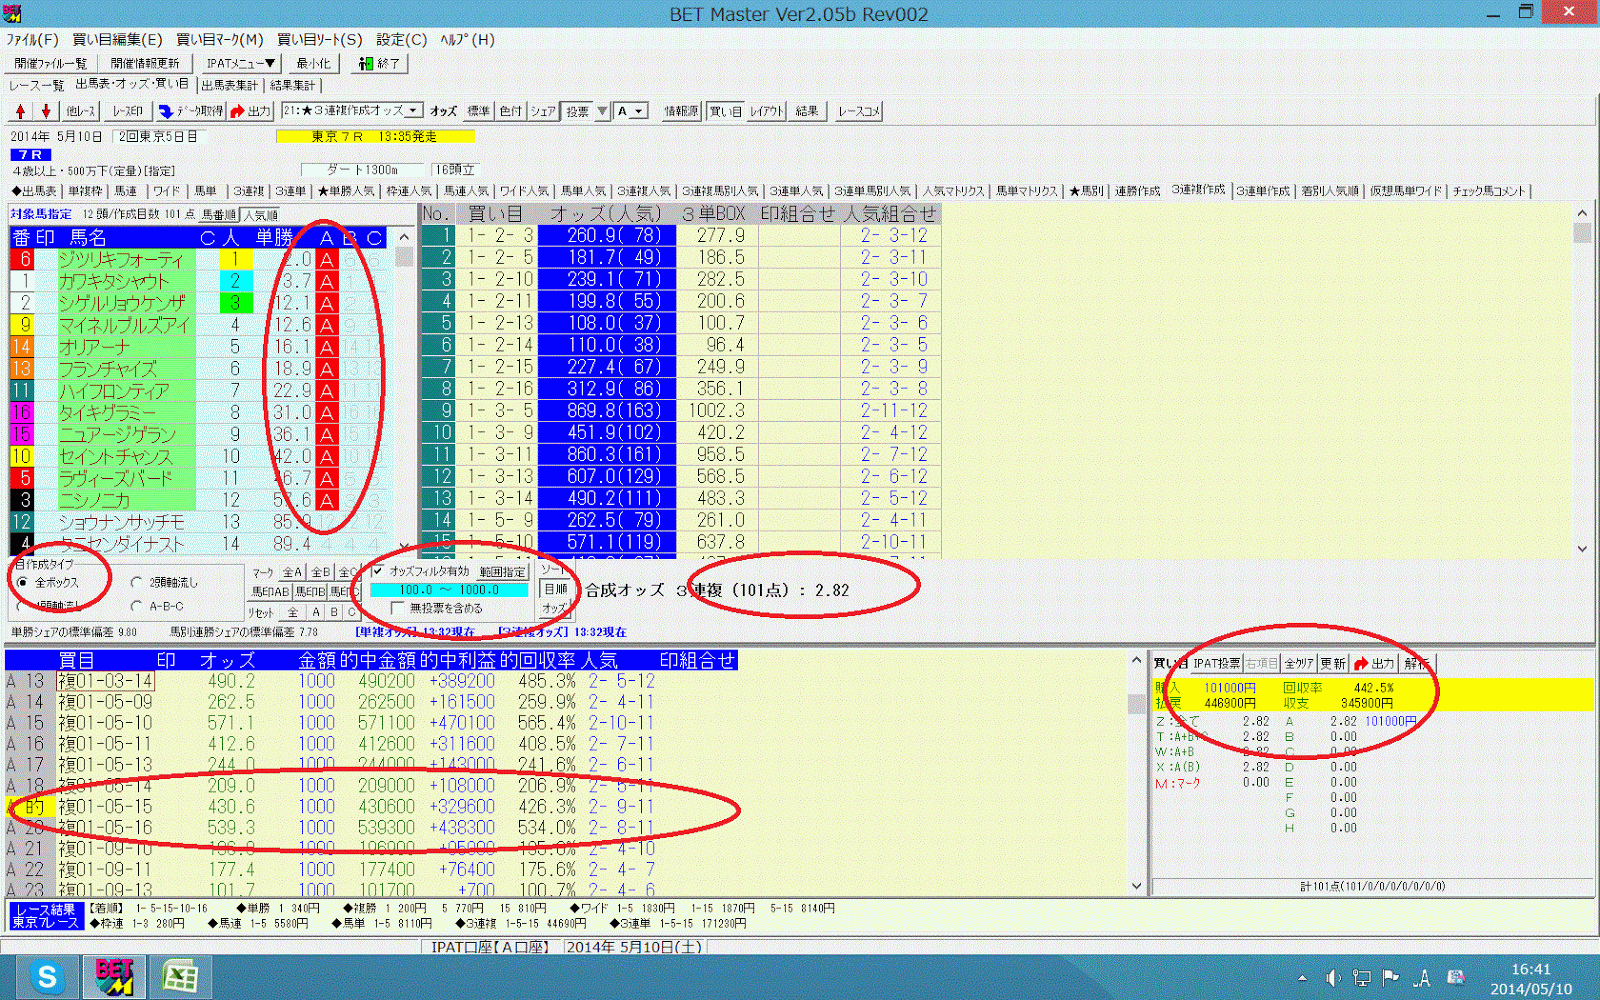Click the Action Center flag icon
Image resolution: width=1600 pixels, height=1000 pixels.
tap(1391, 977)
